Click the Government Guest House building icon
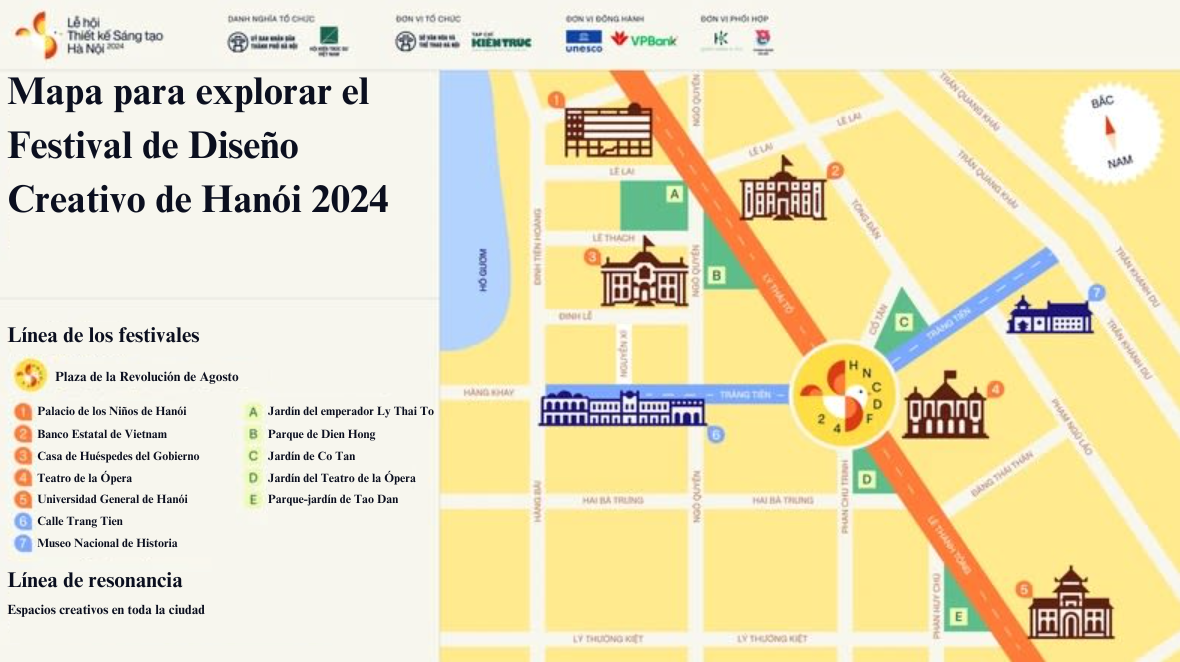Image resolution: width=1180 pixels, height=662 pixels. click(x=644, y=277)
